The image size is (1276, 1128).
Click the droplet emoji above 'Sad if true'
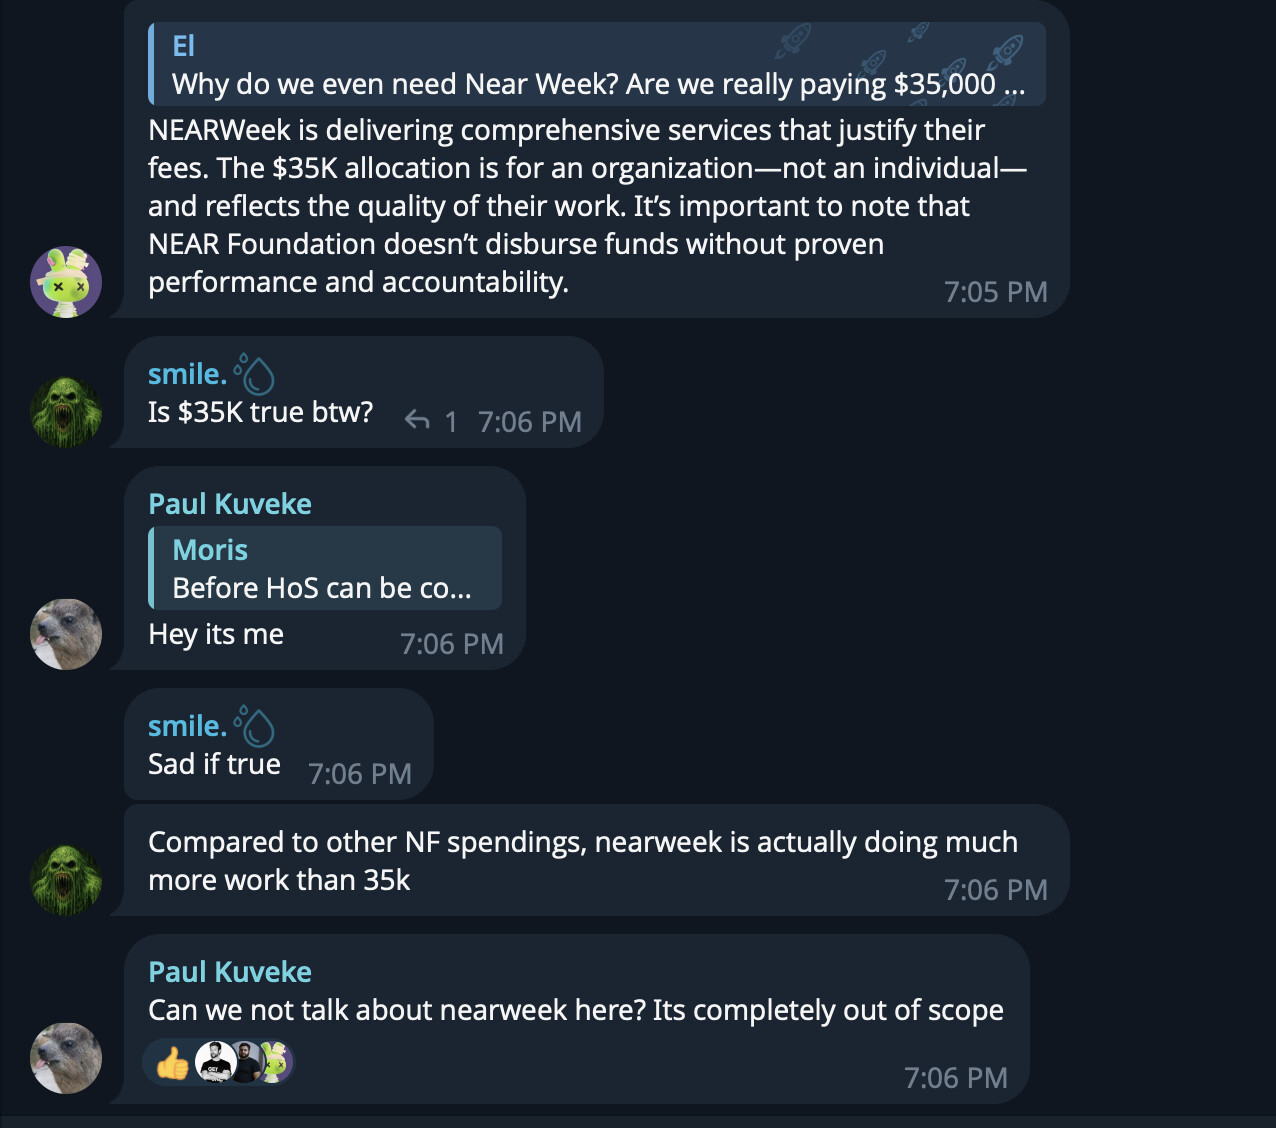pyautogui.click(x=254, y=726)
